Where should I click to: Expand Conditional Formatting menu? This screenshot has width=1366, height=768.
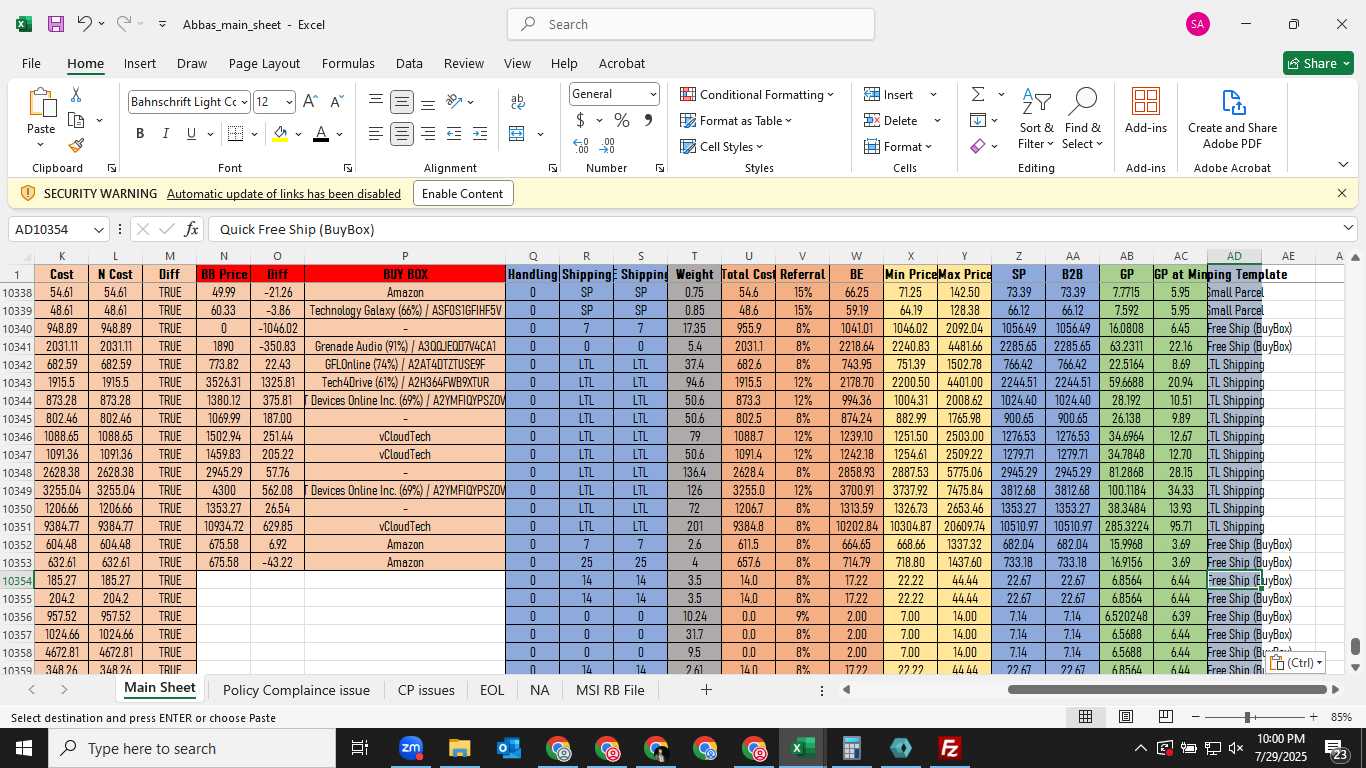[757, 94]
